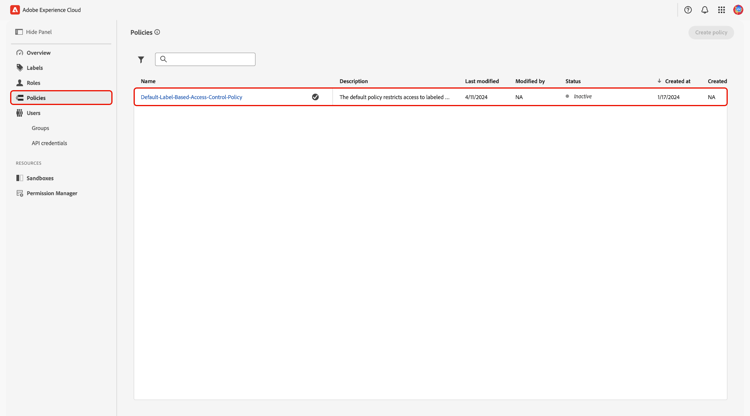Open Default-Label-Based-Access-Control-Policy link
The height and width of the screenshot is (416, 750).
coord(191,97)
